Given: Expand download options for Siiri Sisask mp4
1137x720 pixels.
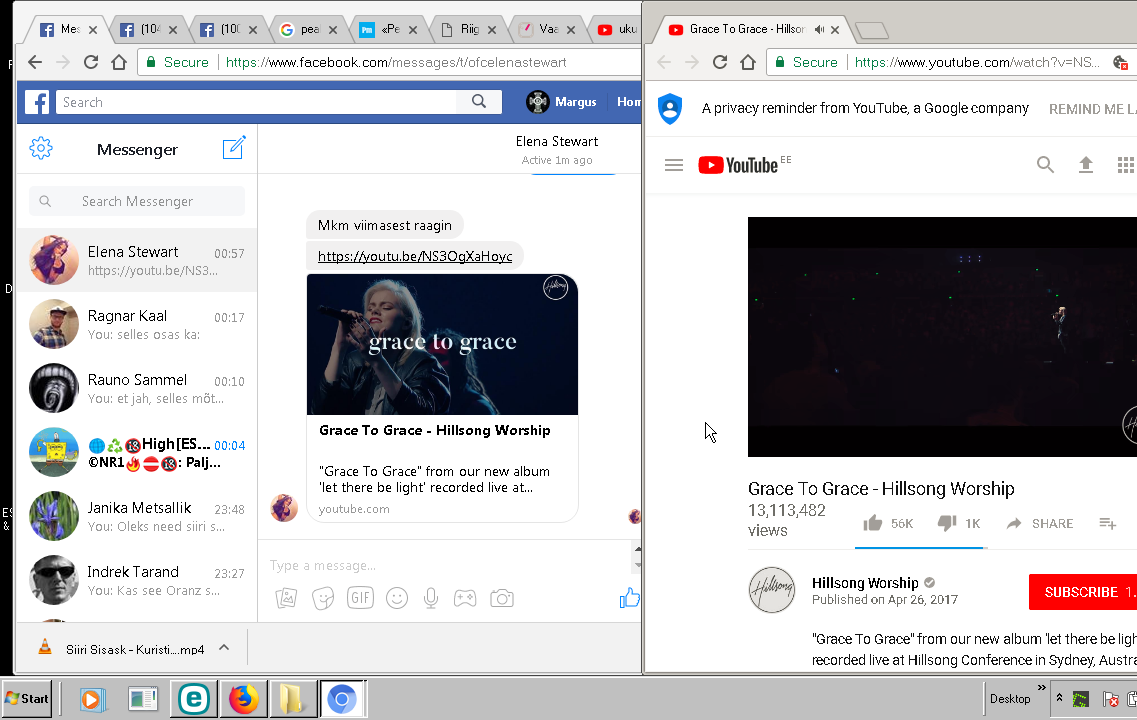Looking at the screenshot, I should coord(224,647).
